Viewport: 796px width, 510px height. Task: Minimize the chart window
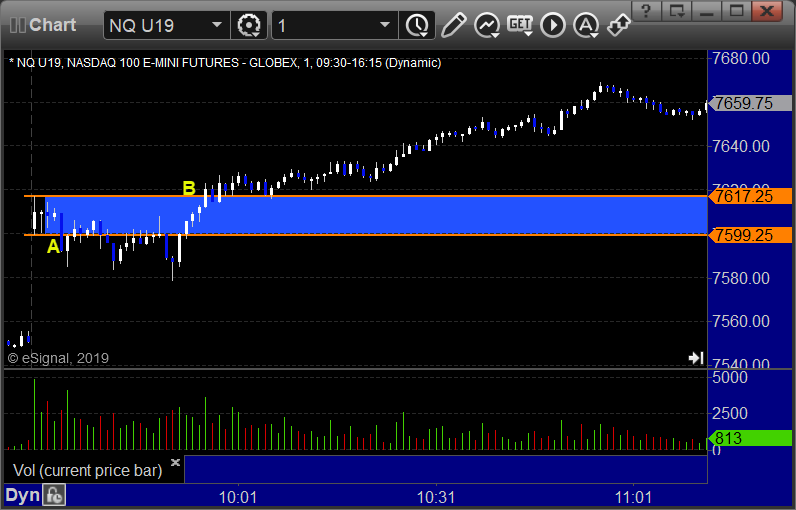707,11
